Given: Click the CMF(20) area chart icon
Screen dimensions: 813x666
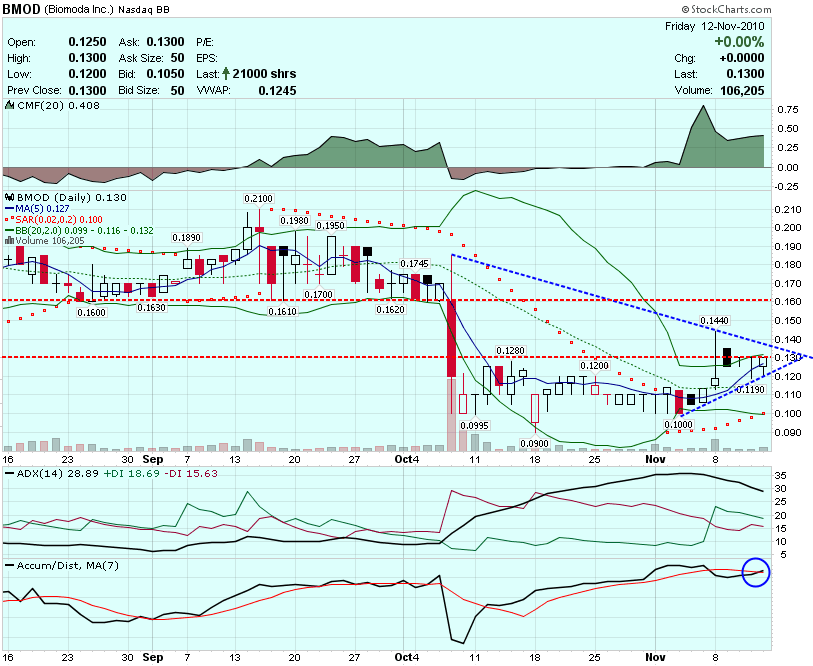Looking at the screenshot, I should (x=9, y=105).
